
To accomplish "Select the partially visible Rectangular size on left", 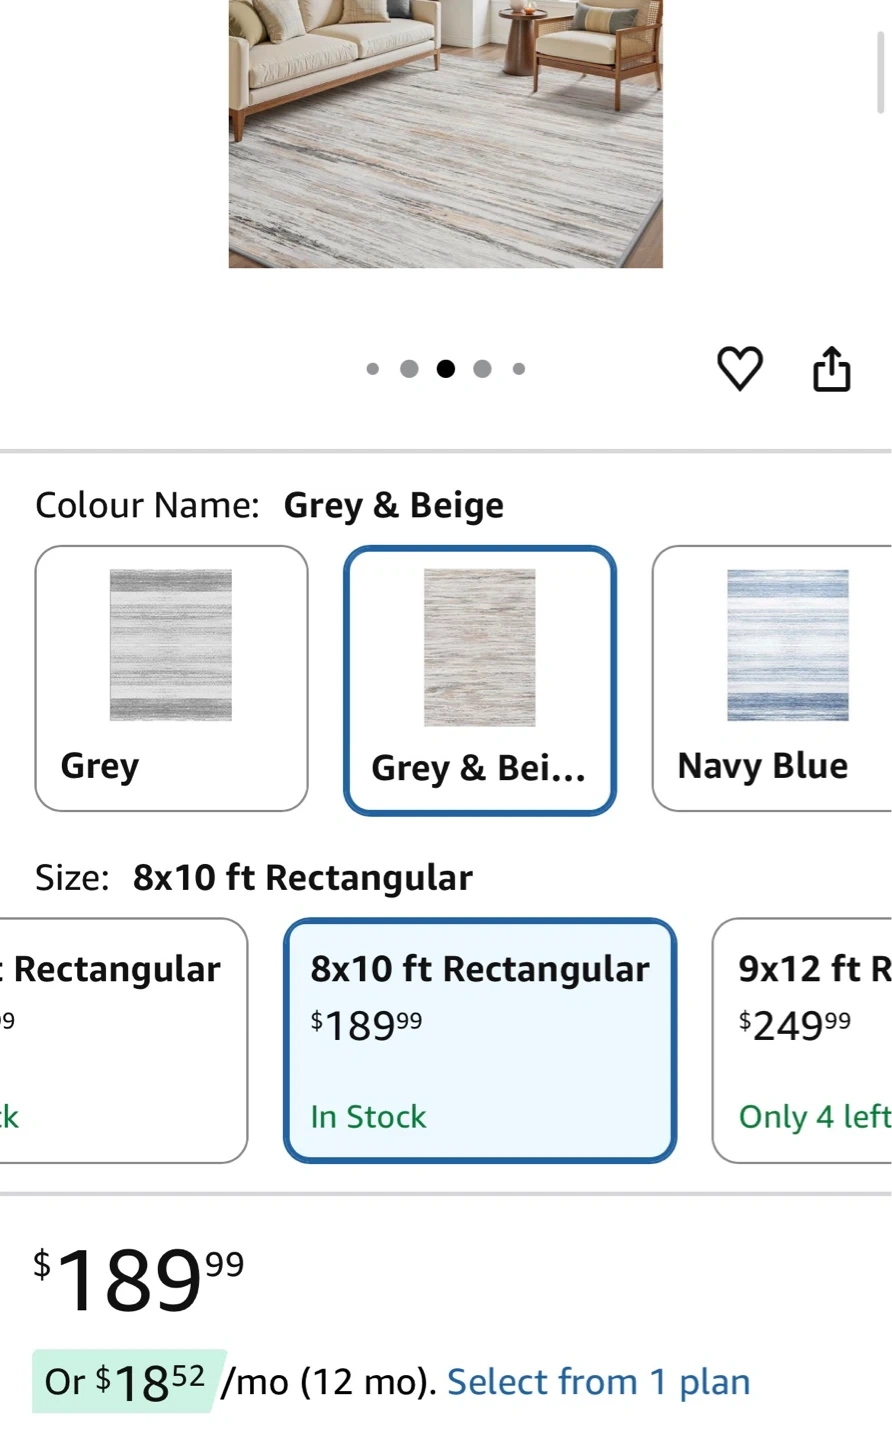I will [122, 1040].
